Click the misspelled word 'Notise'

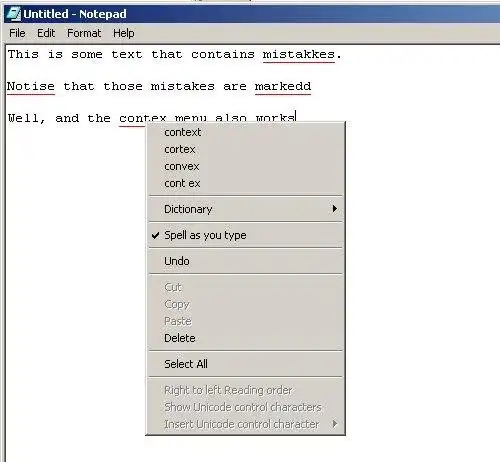pyautogui.click(x=31, y=86)
